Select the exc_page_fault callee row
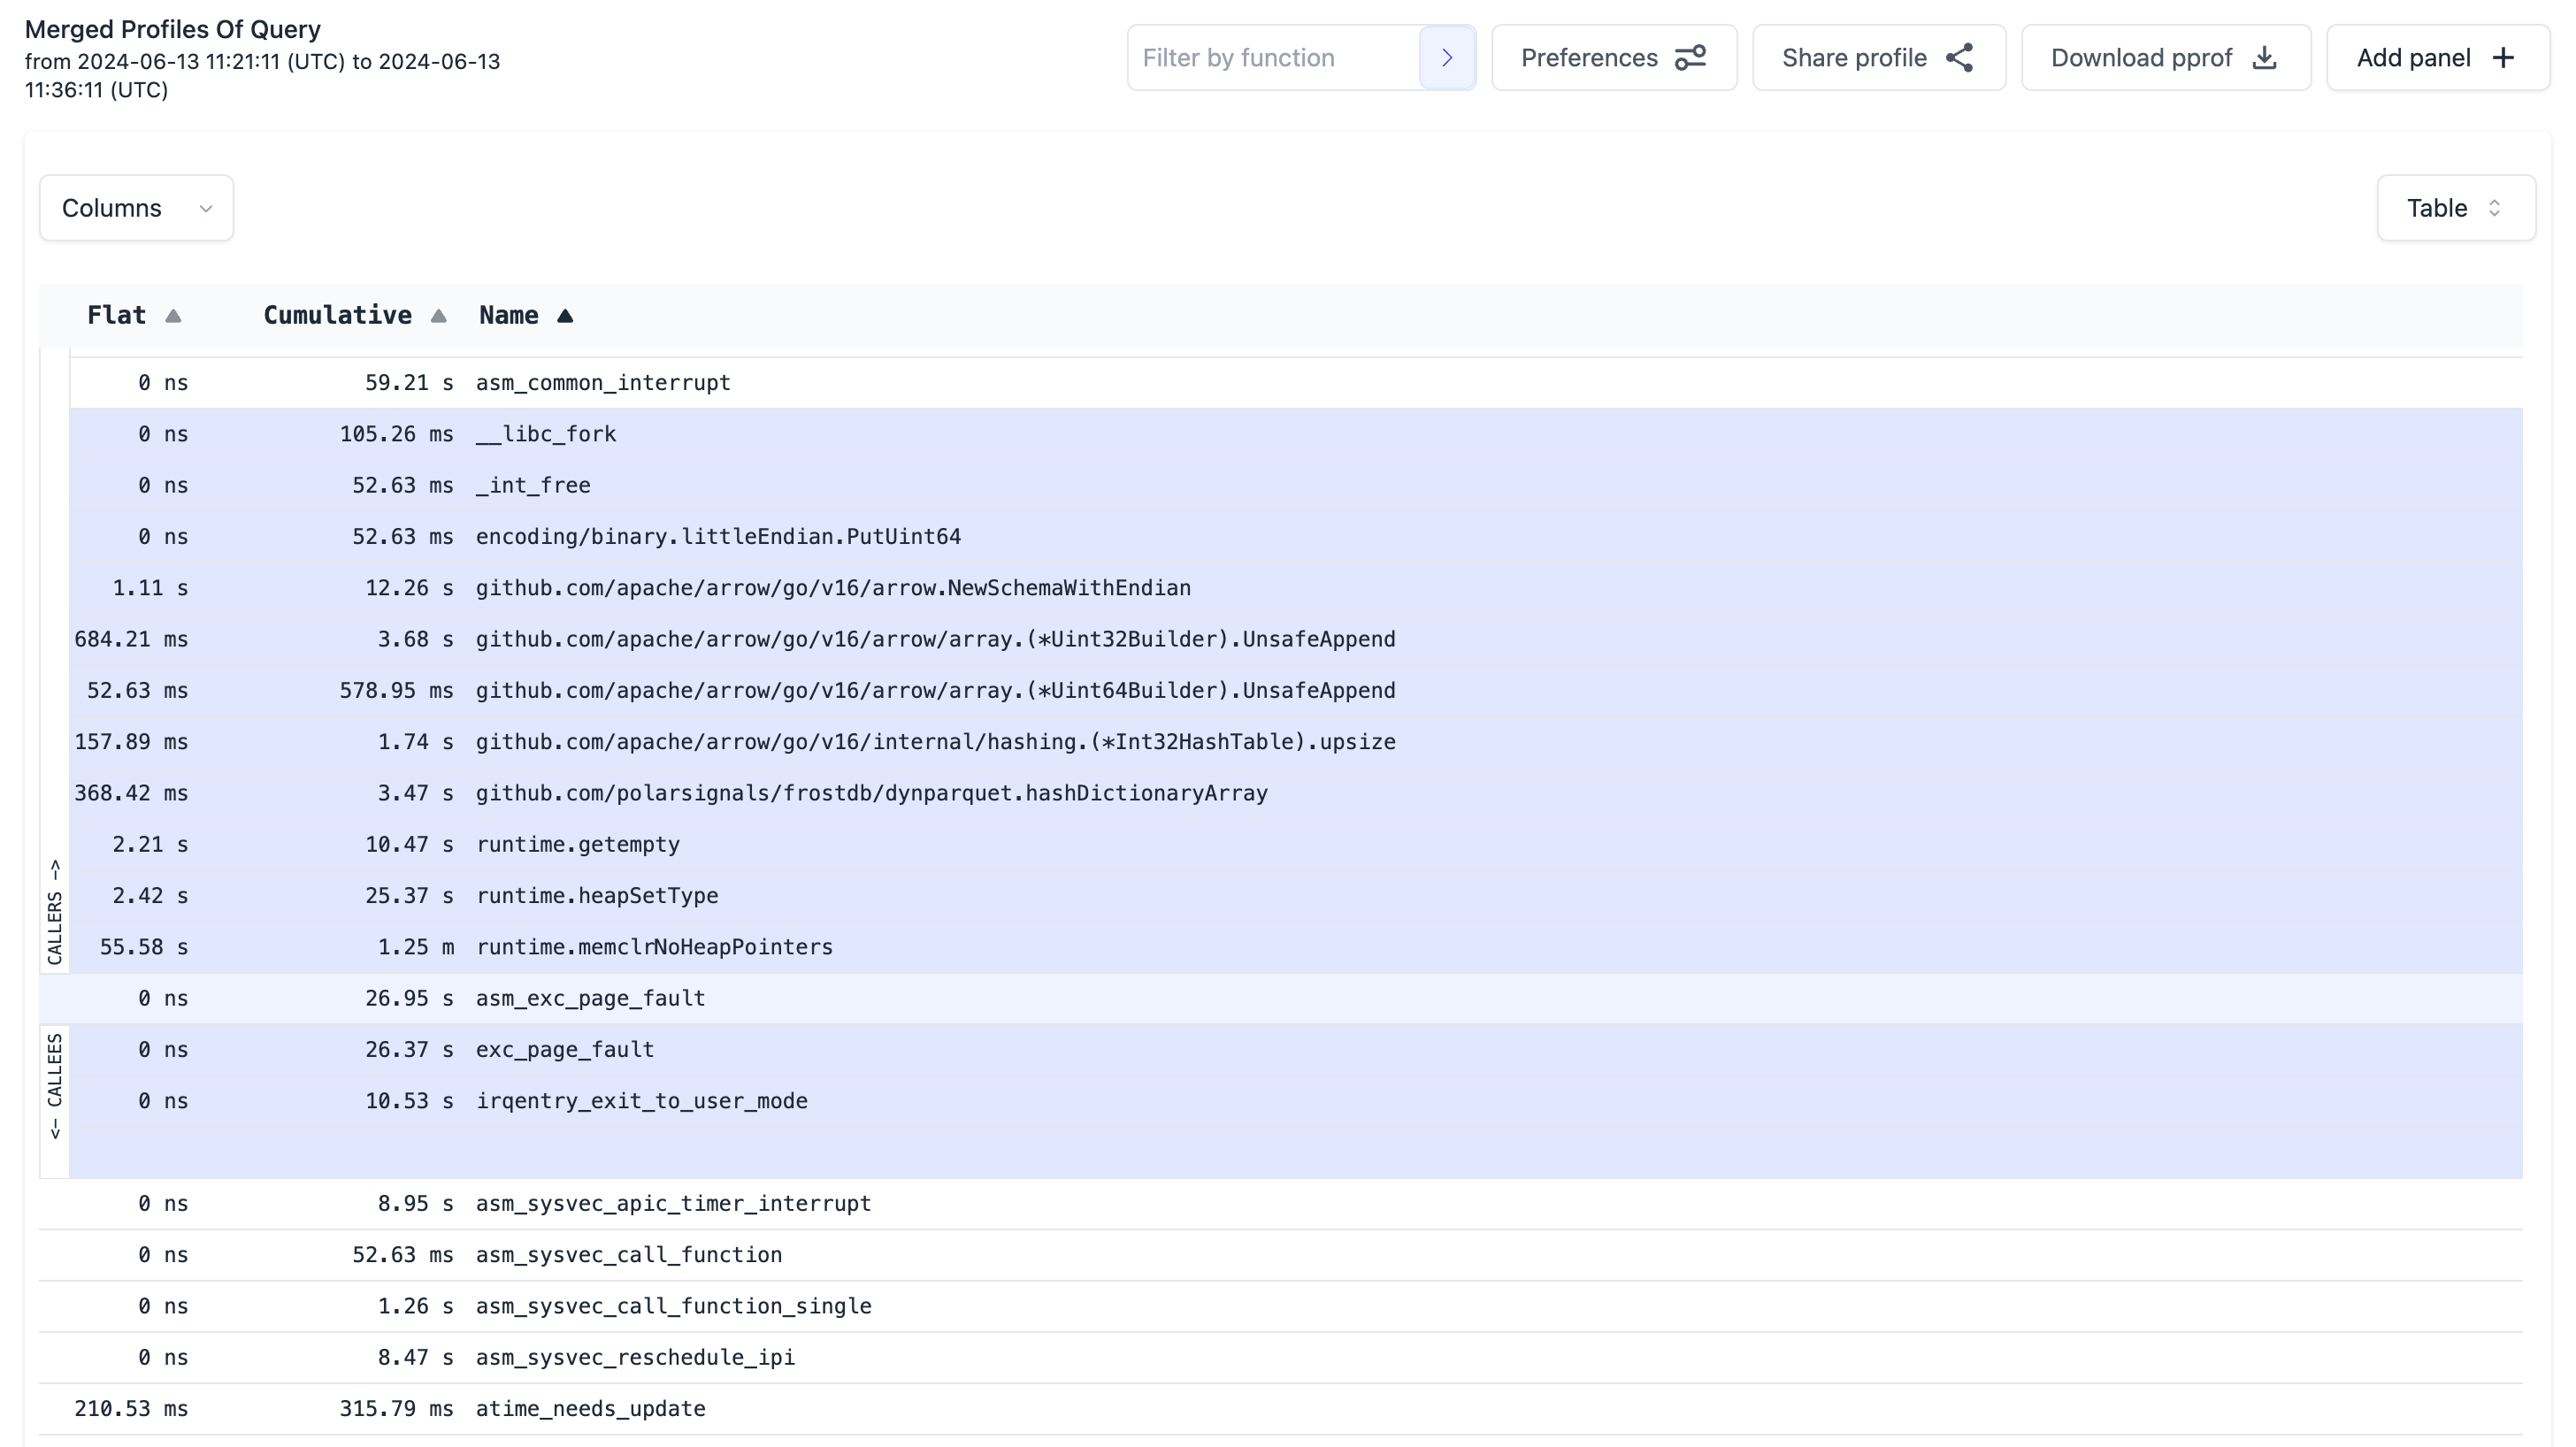The height and width of the screenshot is (1447, 2576). tap(1296, 1050)
